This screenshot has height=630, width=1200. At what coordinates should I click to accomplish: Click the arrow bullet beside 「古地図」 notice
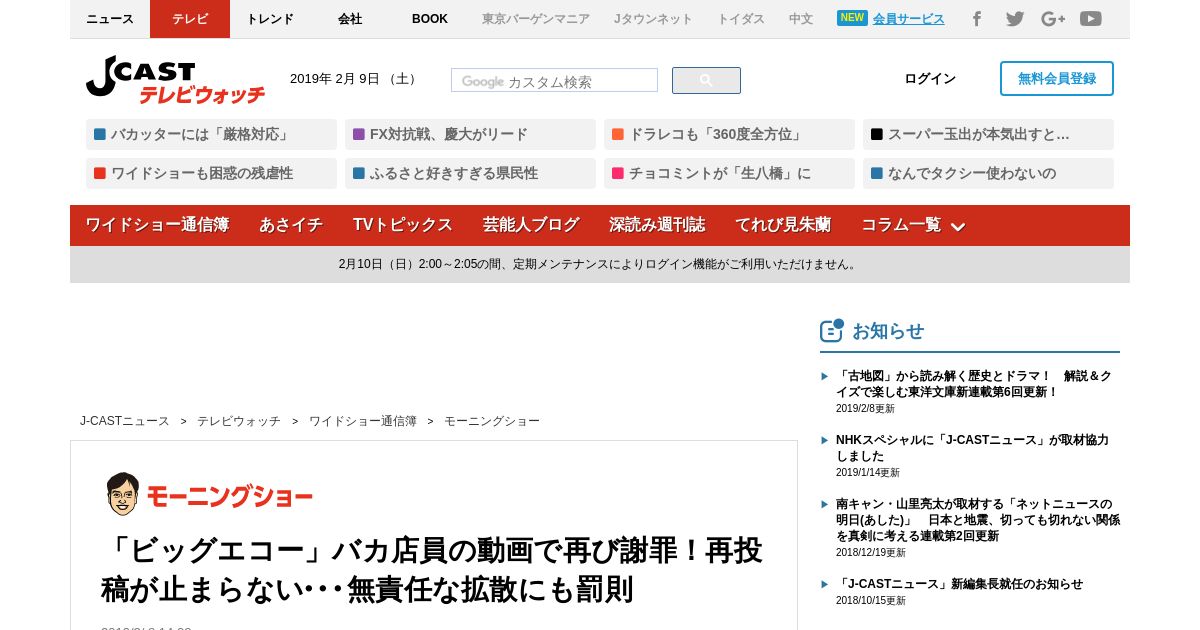[825, 377]
